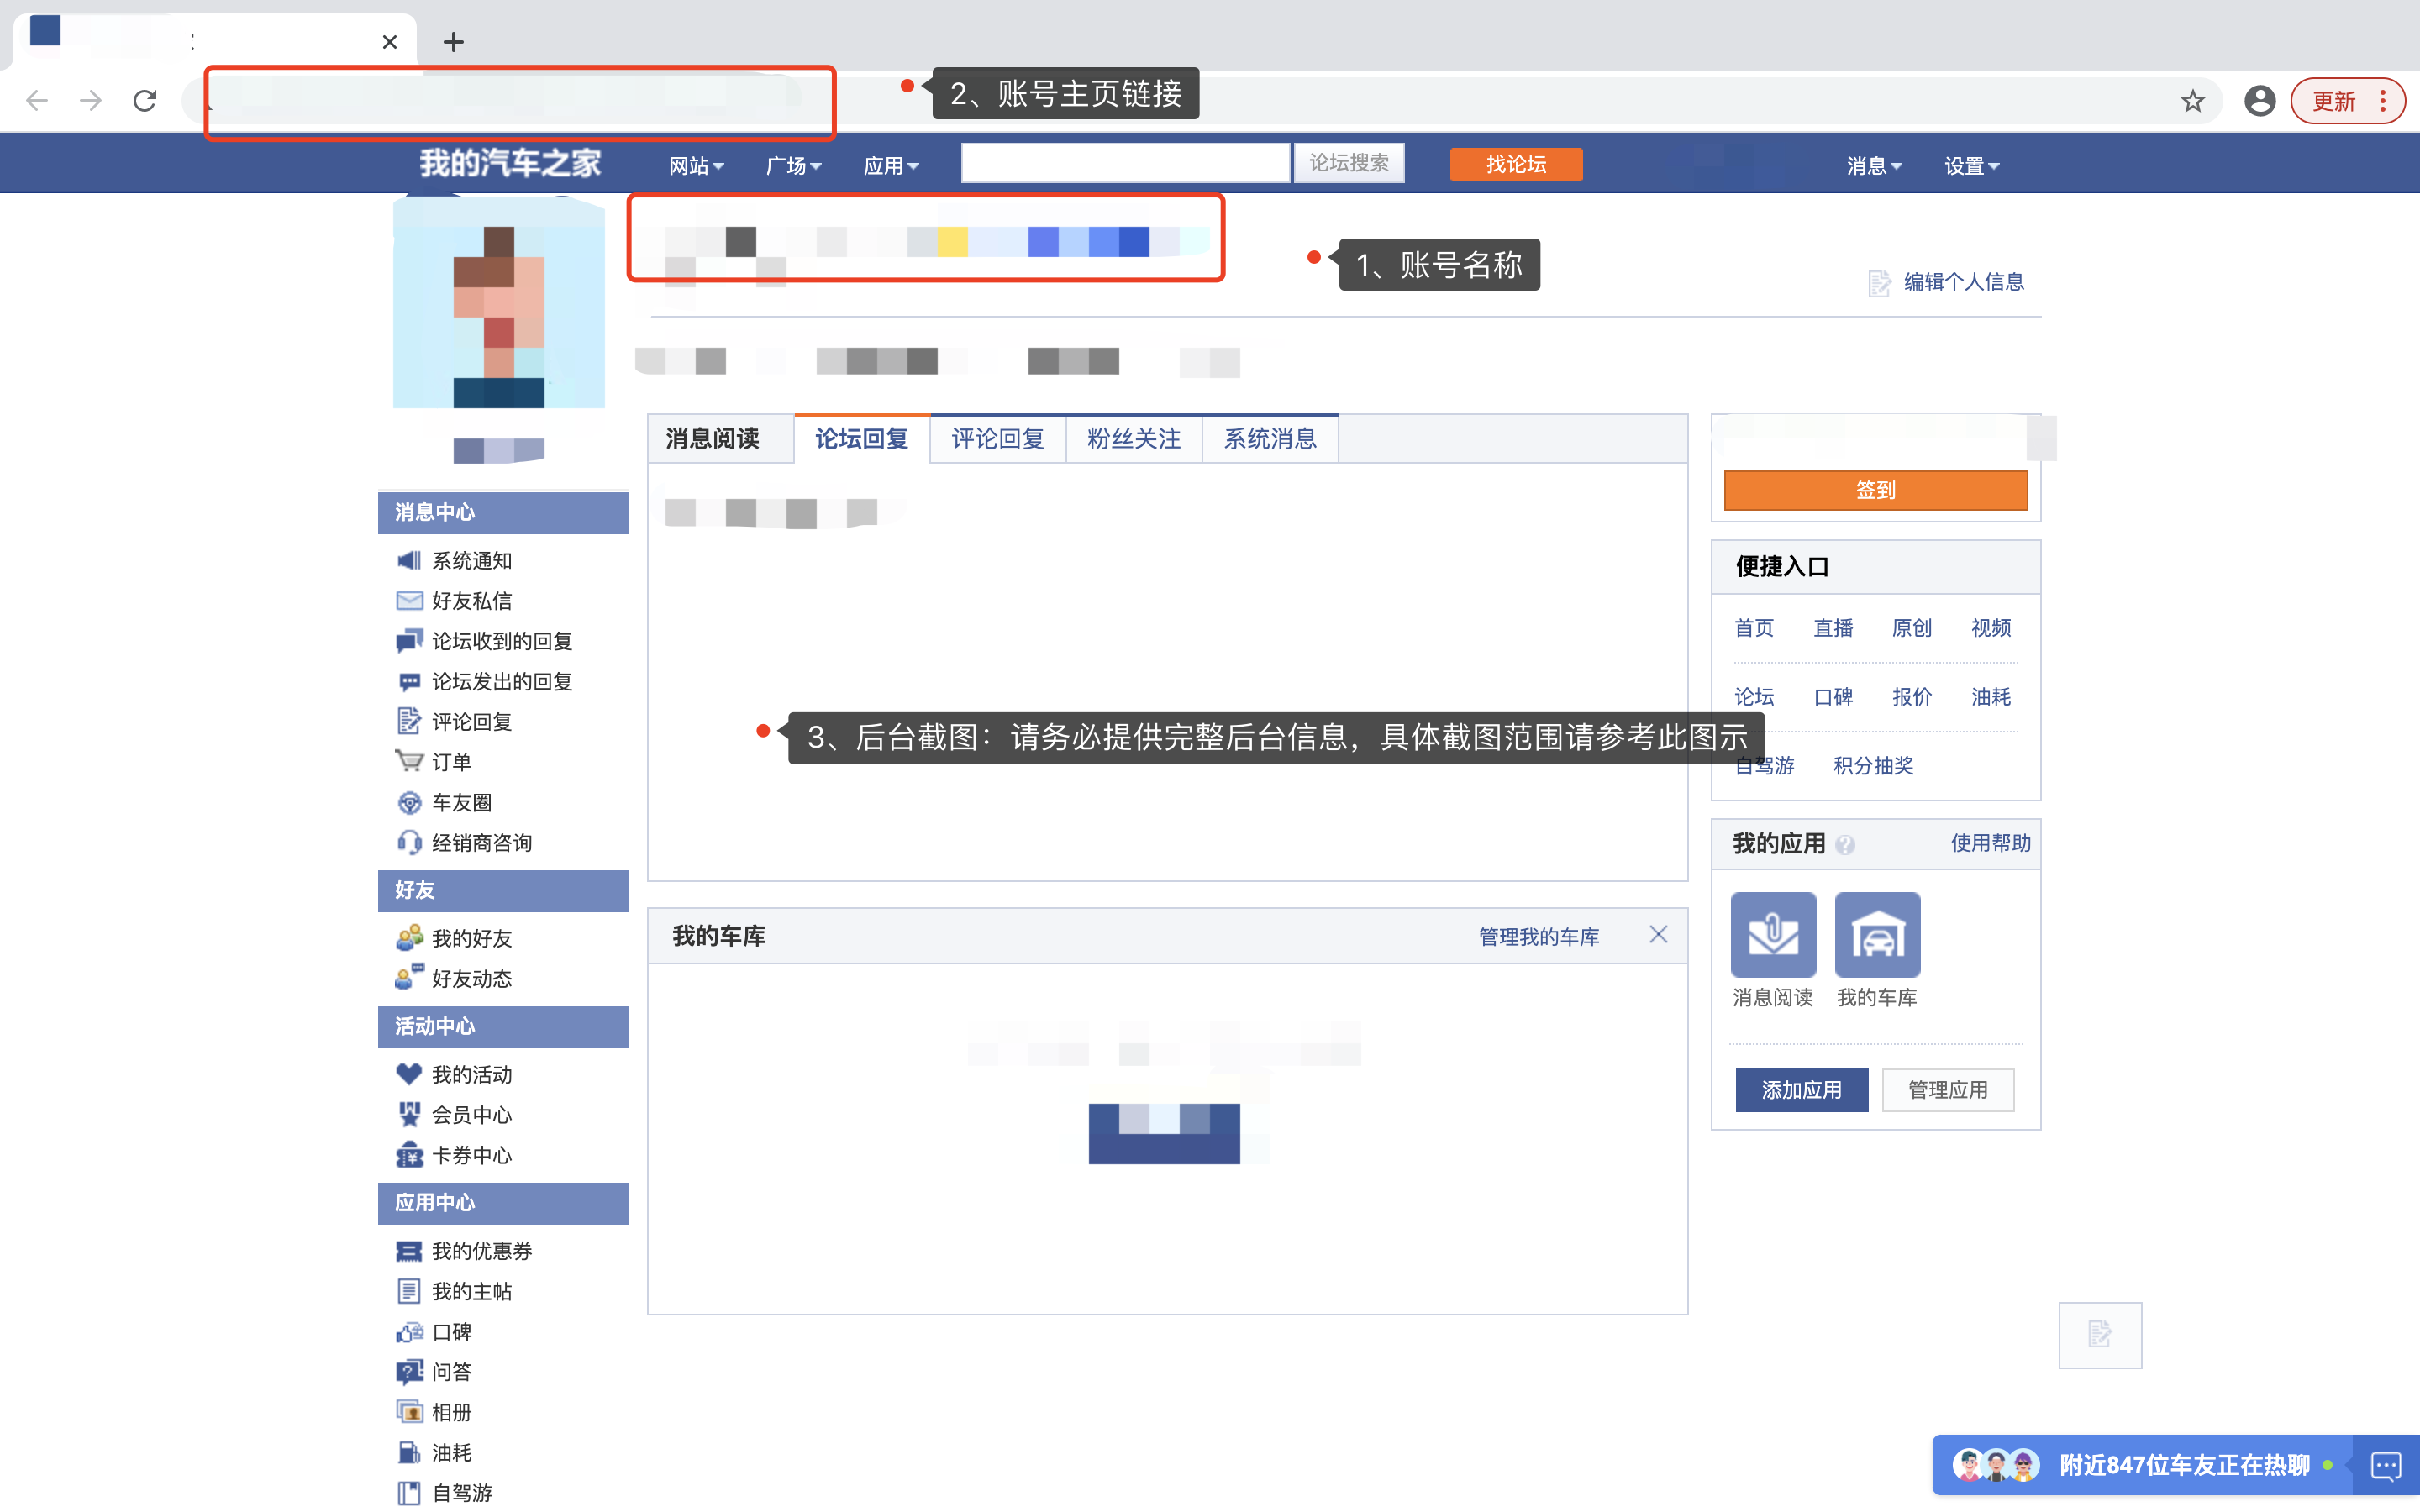Screen dimensions: 2420x1512
Task: Switch to the 系统消息 tab
Action: 1270,438
